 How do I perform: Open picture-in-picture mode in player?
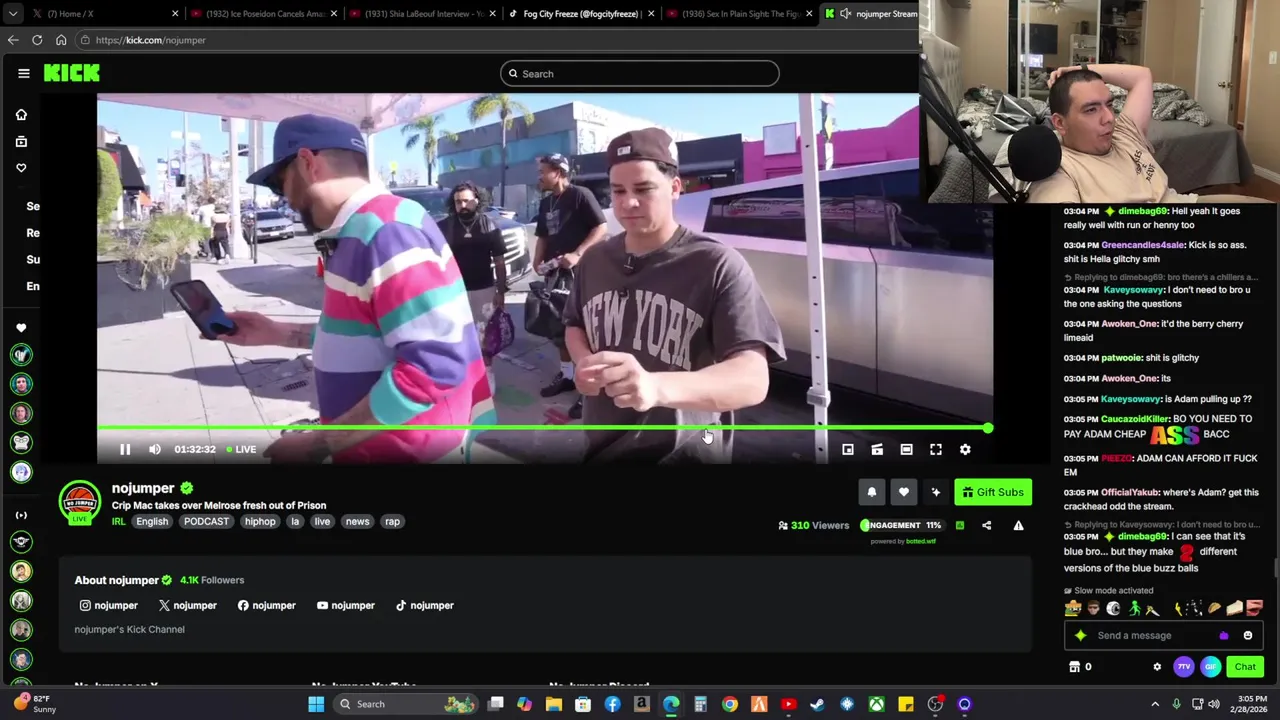coord(848,450)
